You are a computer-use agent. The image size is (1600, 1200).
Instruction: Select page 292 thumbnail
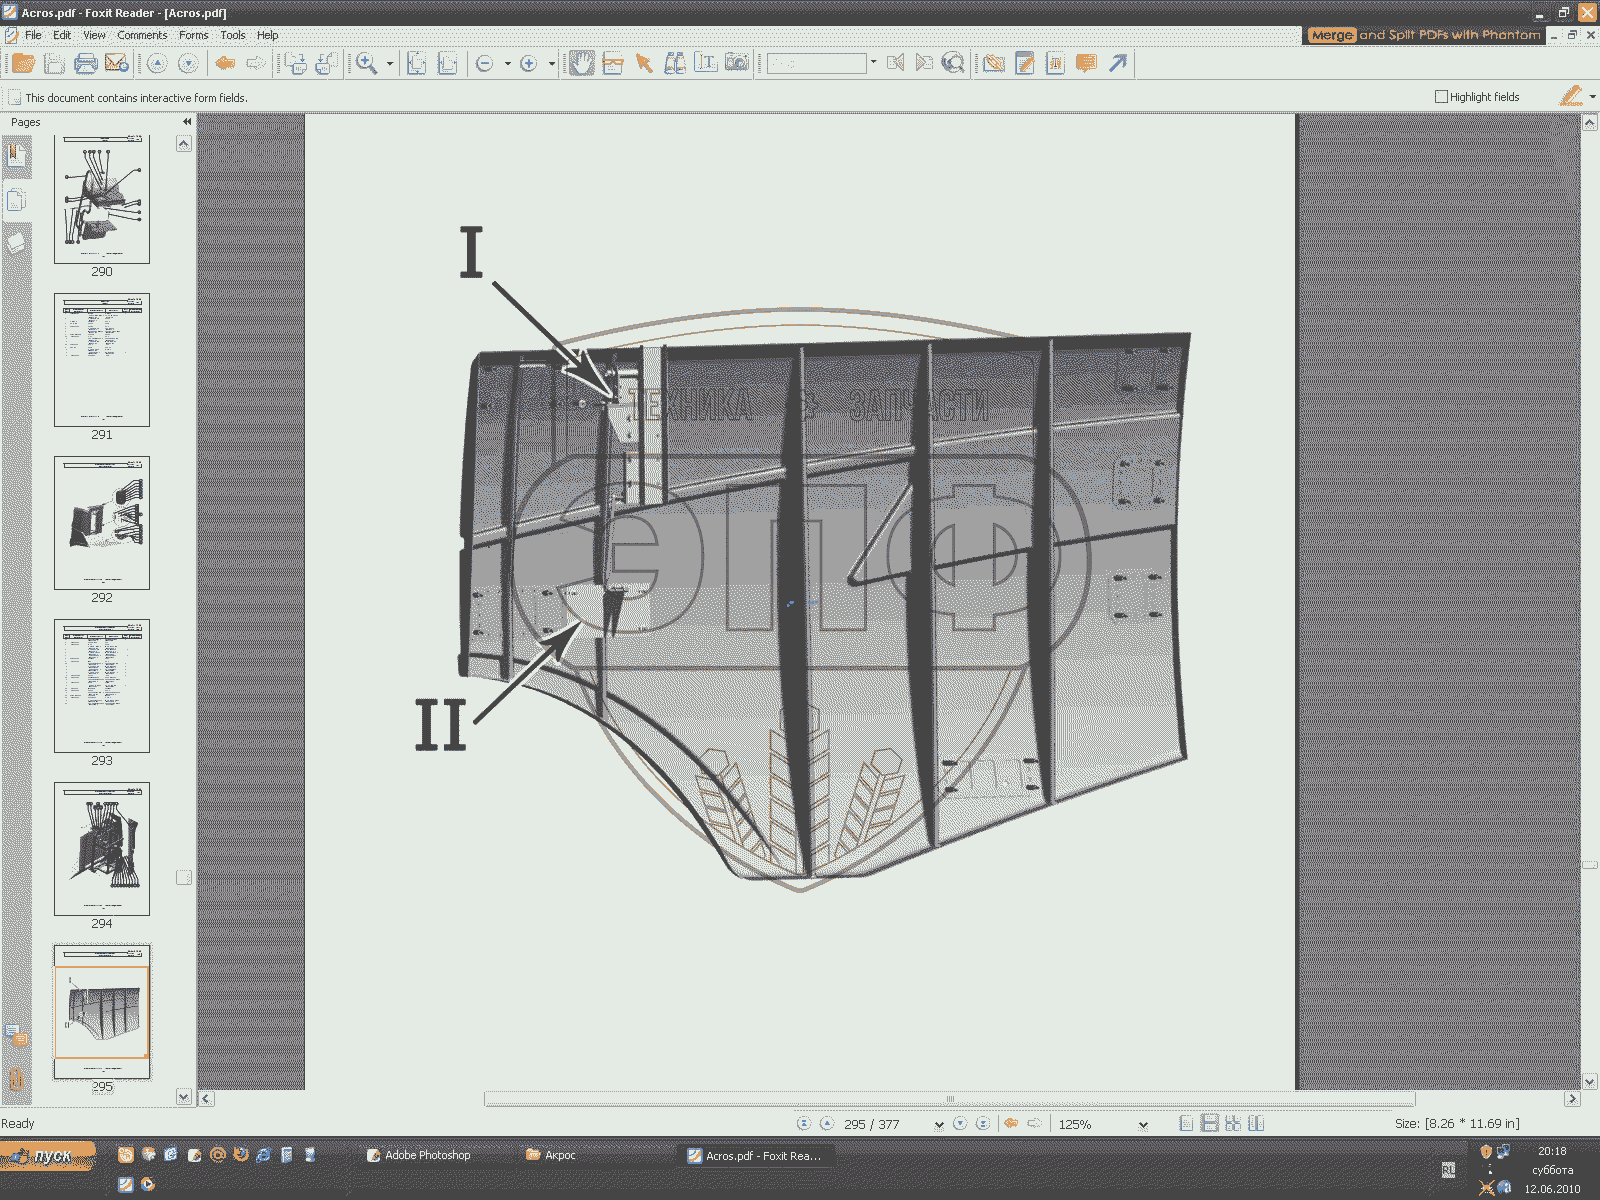point(102,523)
